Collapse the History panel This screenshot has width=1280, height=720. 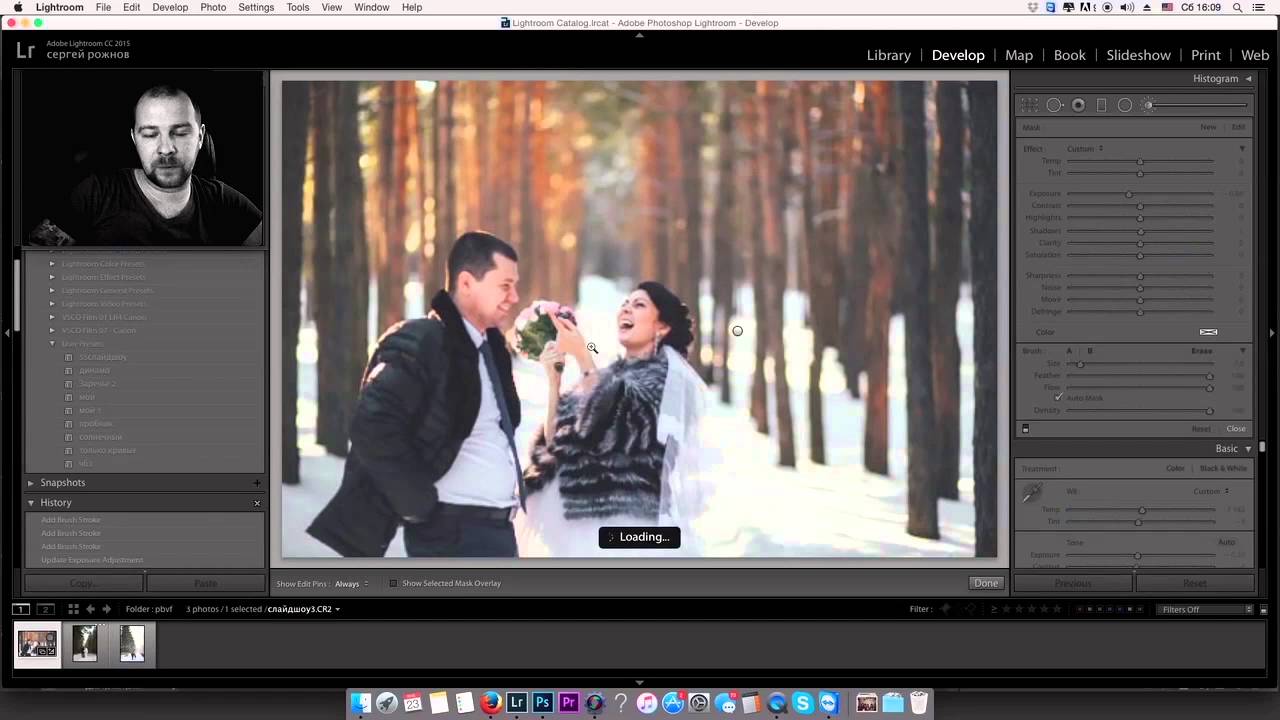31,503
